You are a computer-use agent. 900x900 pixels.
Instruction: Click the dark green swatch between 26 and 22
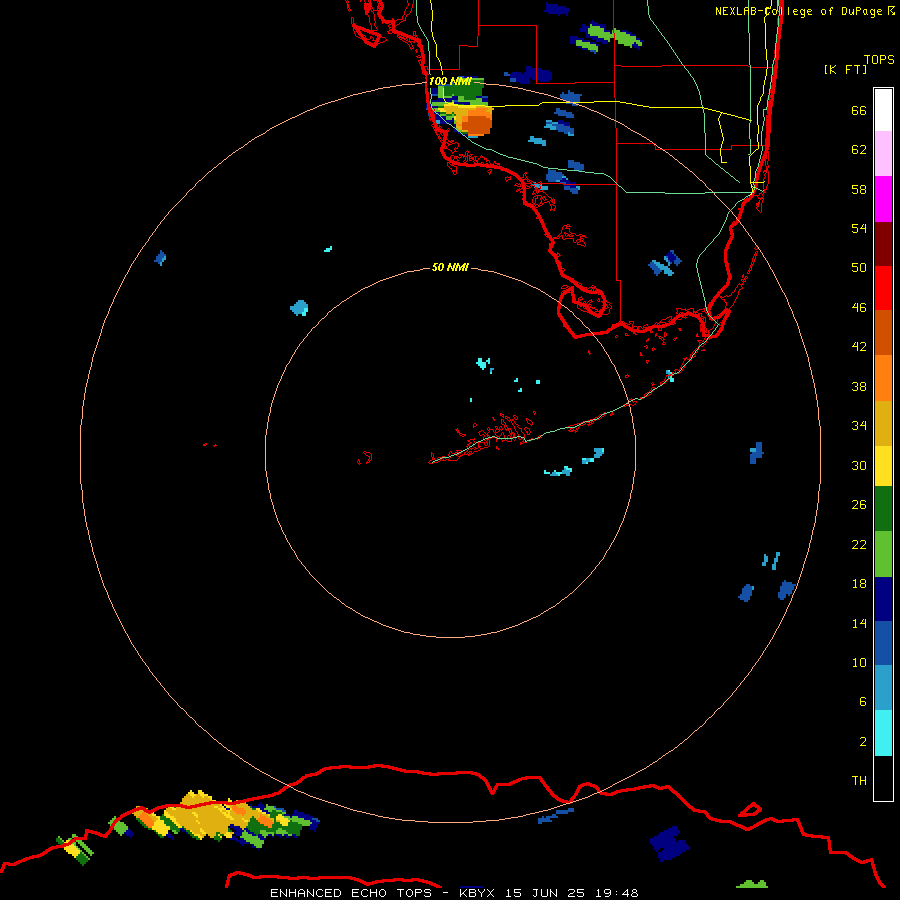pos(883,509)
